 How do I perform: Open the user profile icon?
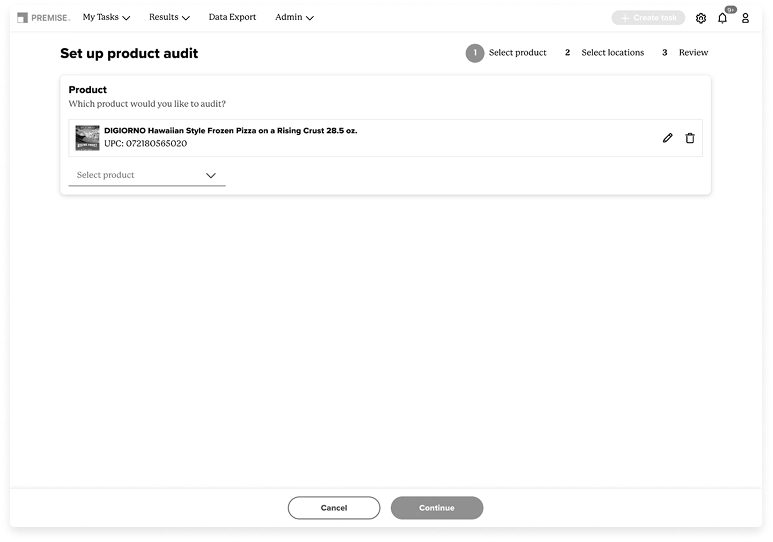(x=745, y=18)
